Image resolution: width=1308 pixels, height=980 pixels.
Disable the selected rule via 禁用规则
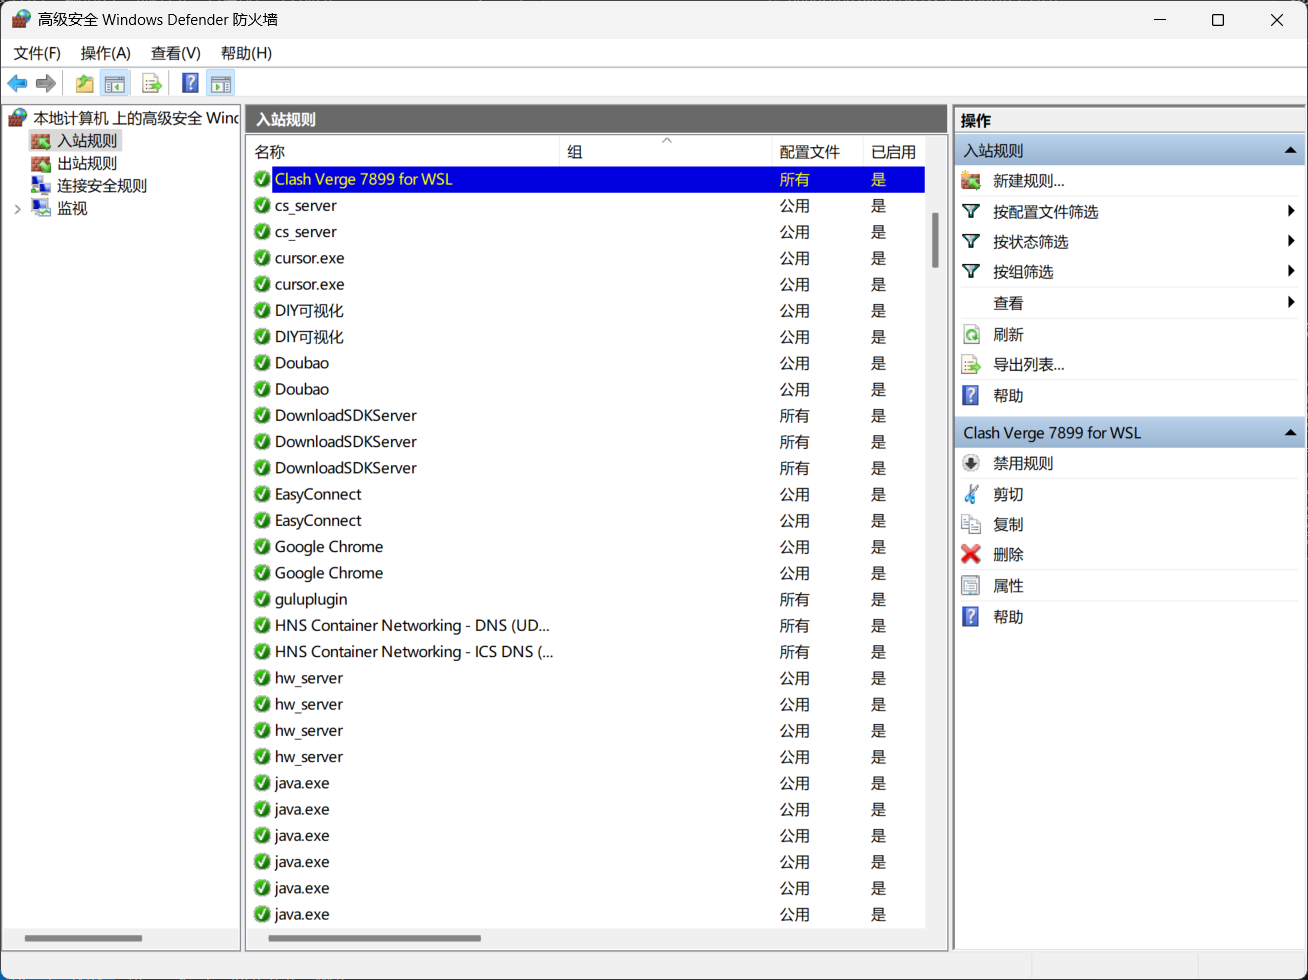pos(1022,463)
